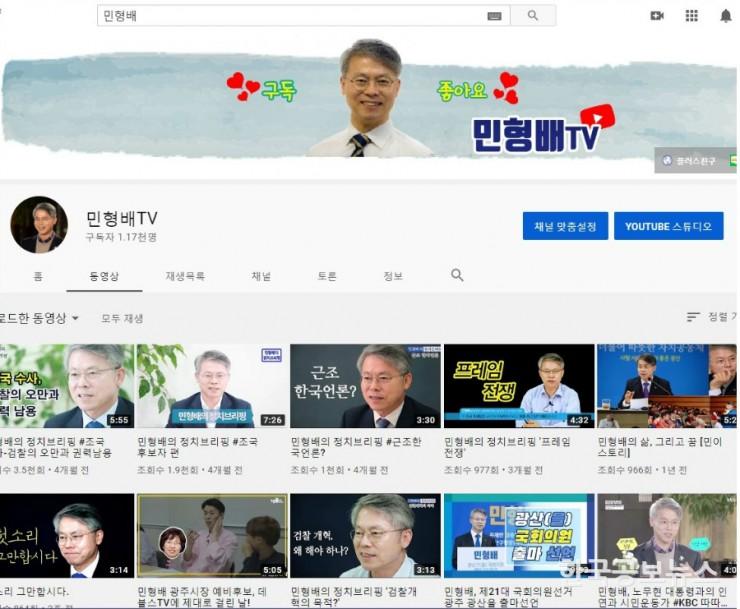Click the title 민형배의 정치브리핑 #조국 후보자 편
Image resolution: width=740 pixels, height=609 pixels.
tap(197, 447)
